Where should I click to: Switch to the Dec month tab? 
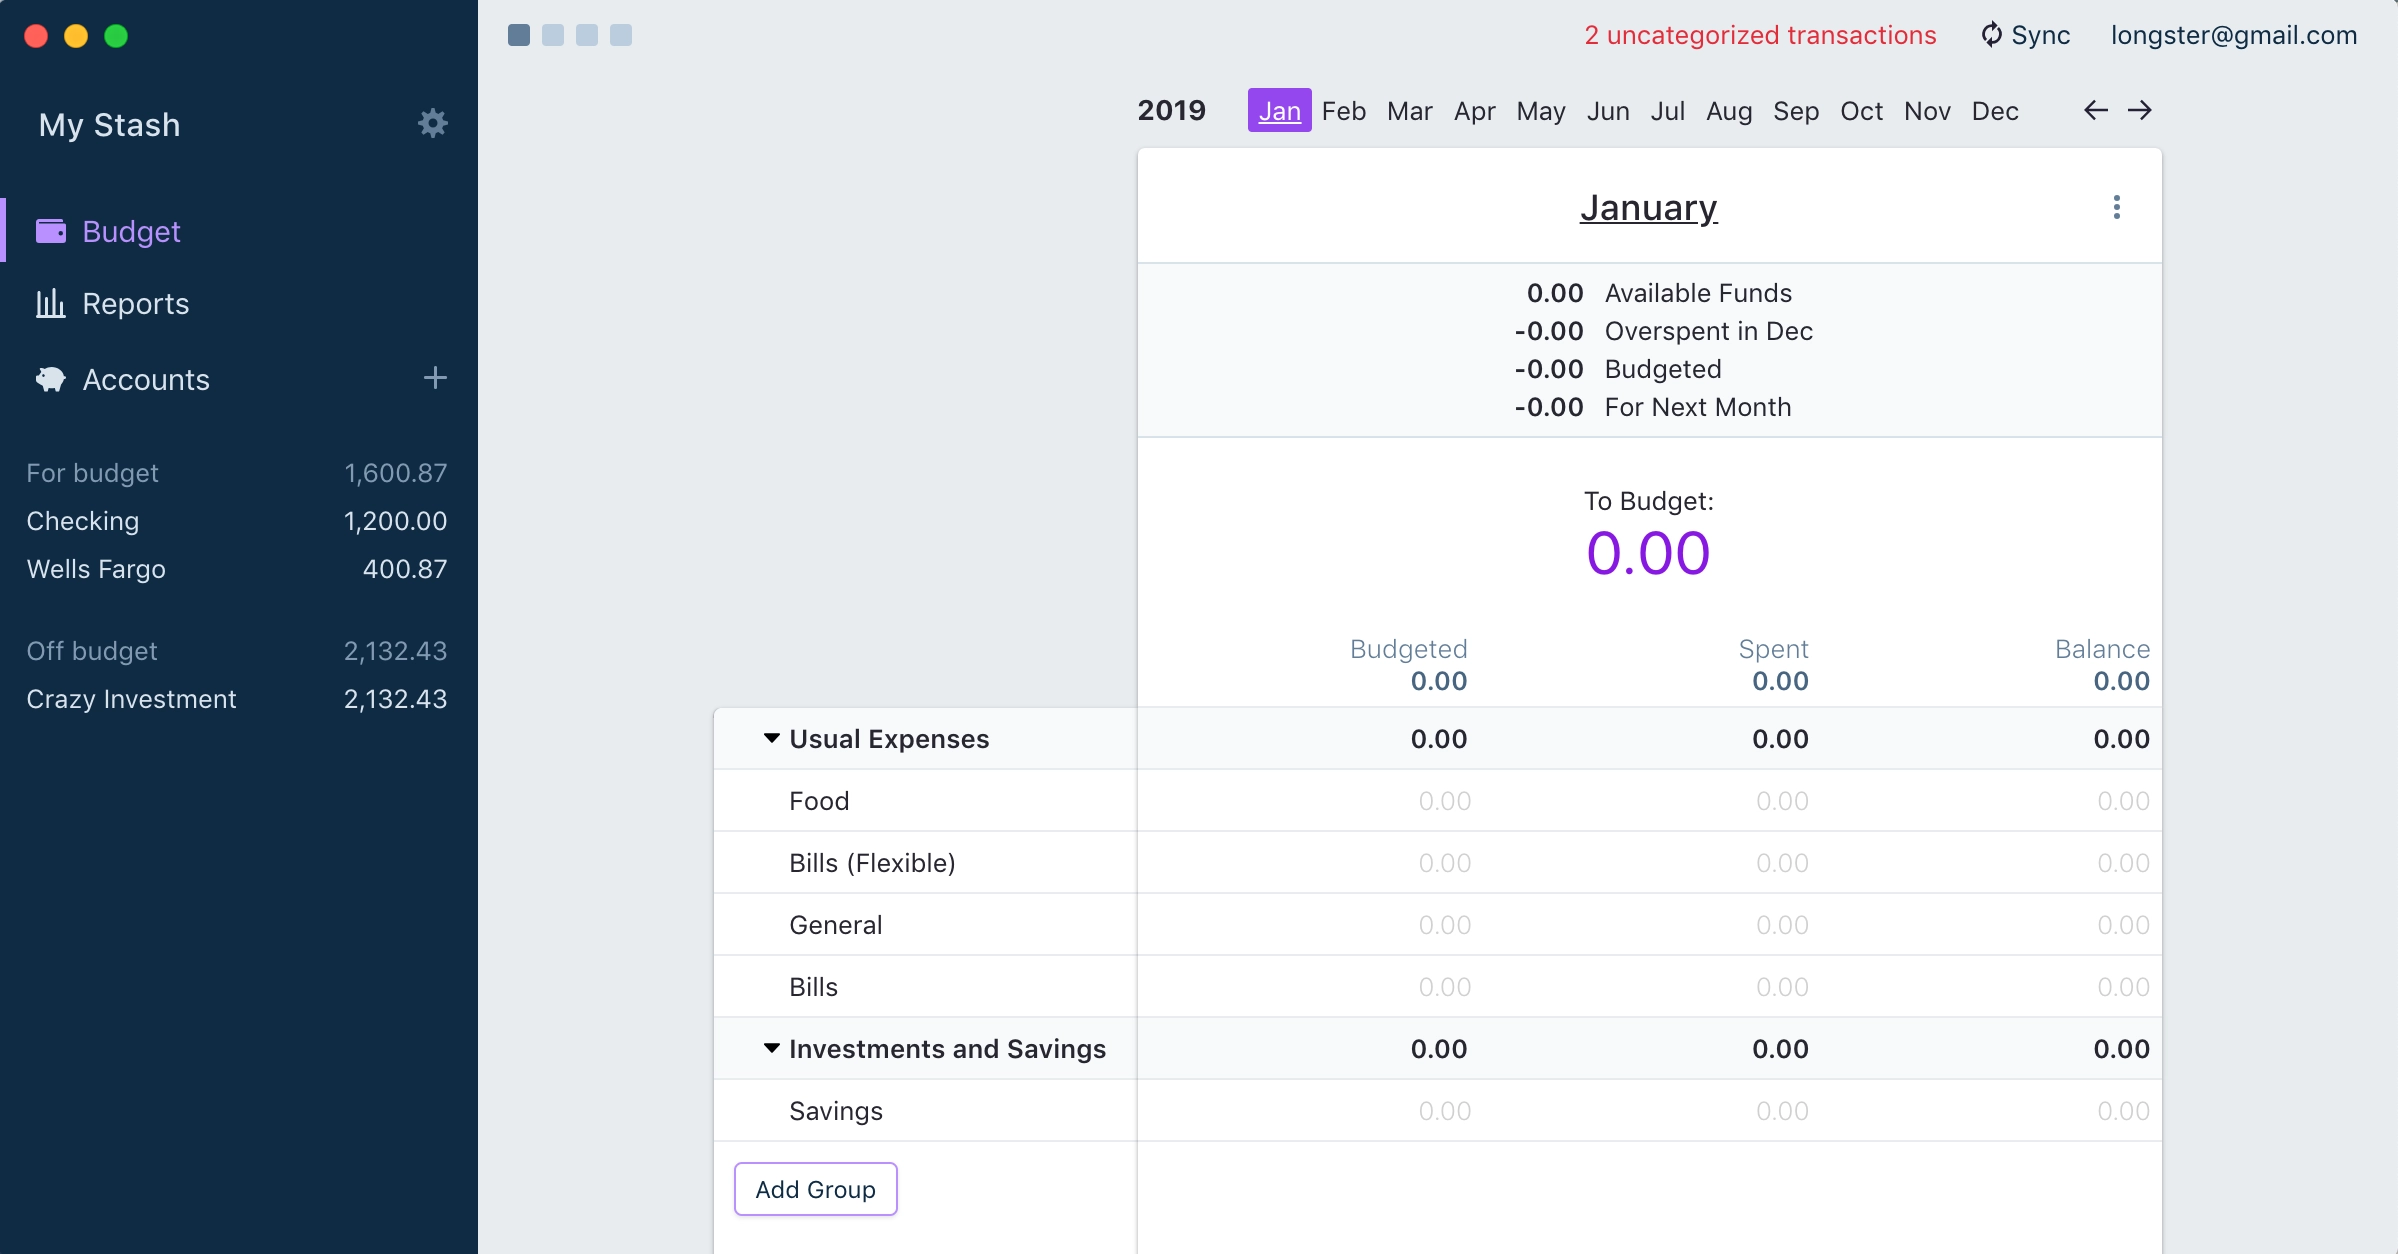pos(1994,111)
